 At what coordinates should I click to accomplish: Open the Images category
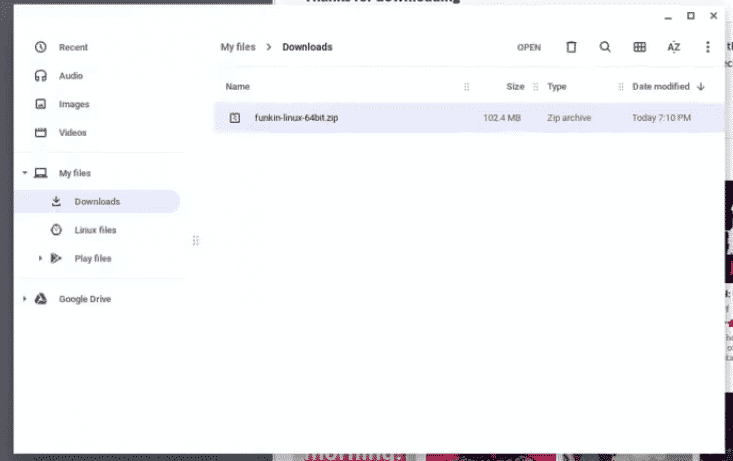click(74, 104)
